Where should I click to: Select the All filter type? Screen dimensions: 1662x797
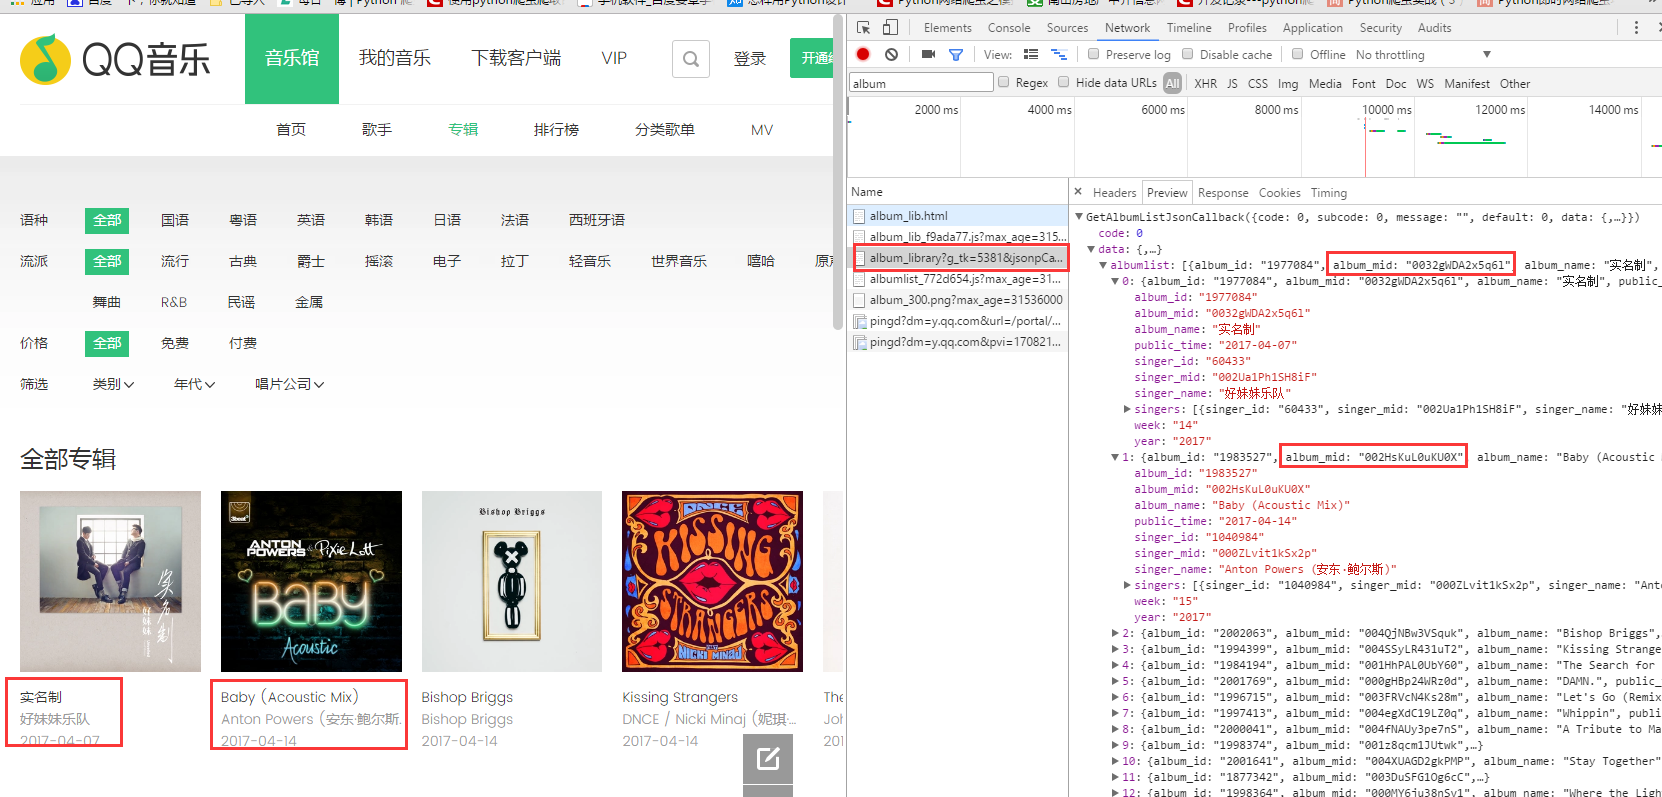pos(1173,83)
